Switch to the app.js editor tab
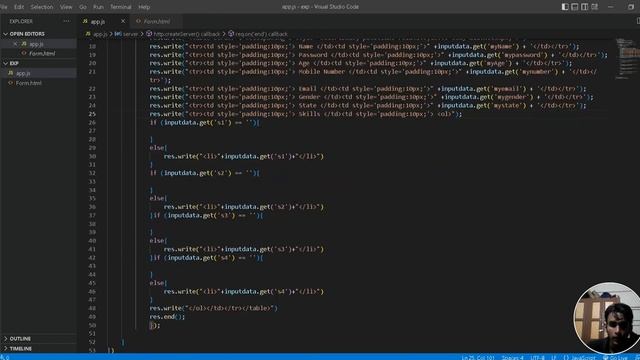The height and width of the screenshot is (360, 640). tap(98, 21)
